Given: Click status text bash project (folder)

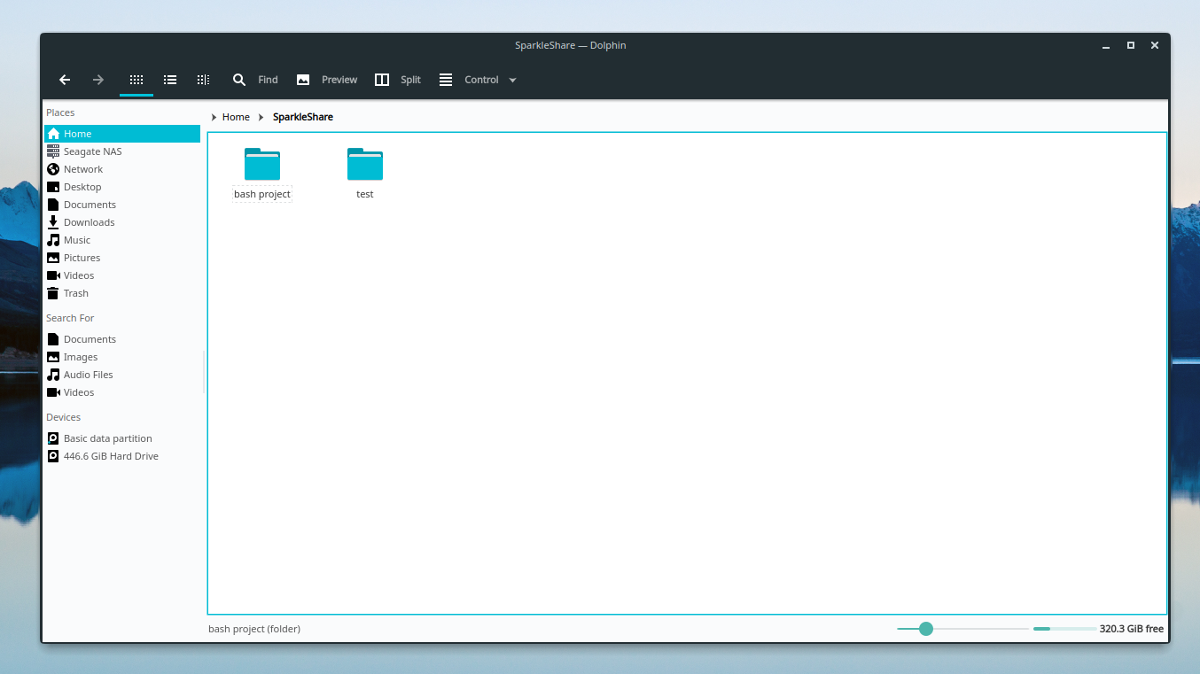Looking at the screenshot, I should [254, 629].
